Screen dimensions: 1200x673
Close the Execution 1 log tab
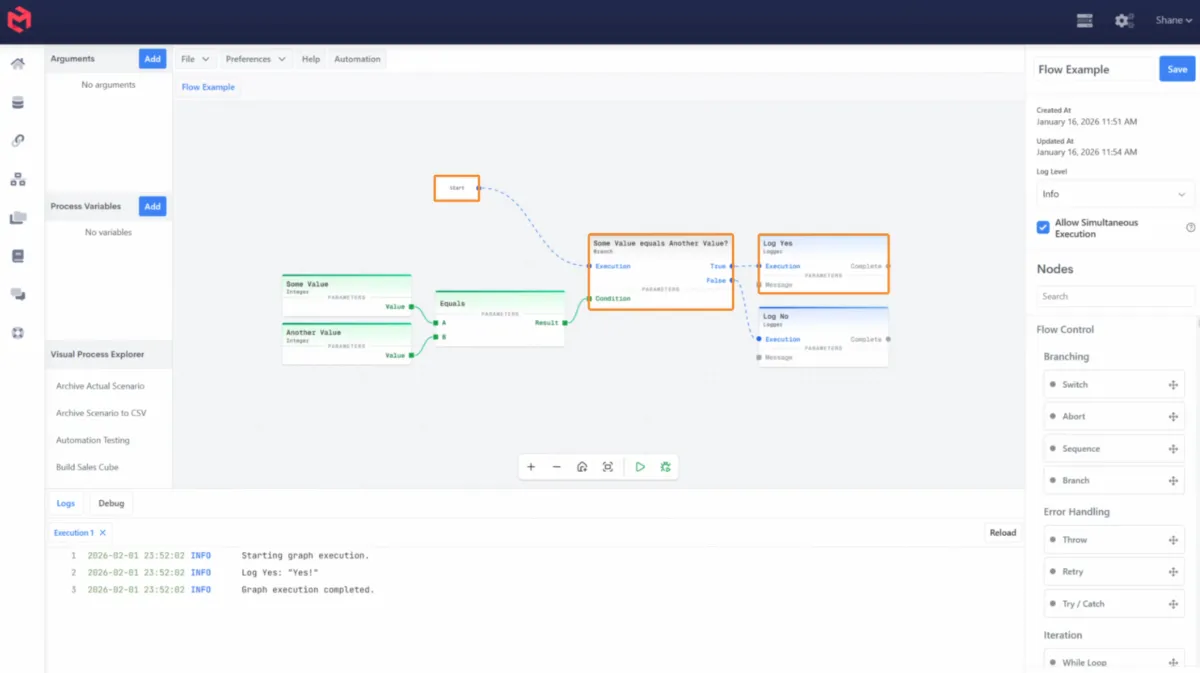pos(103,533)
